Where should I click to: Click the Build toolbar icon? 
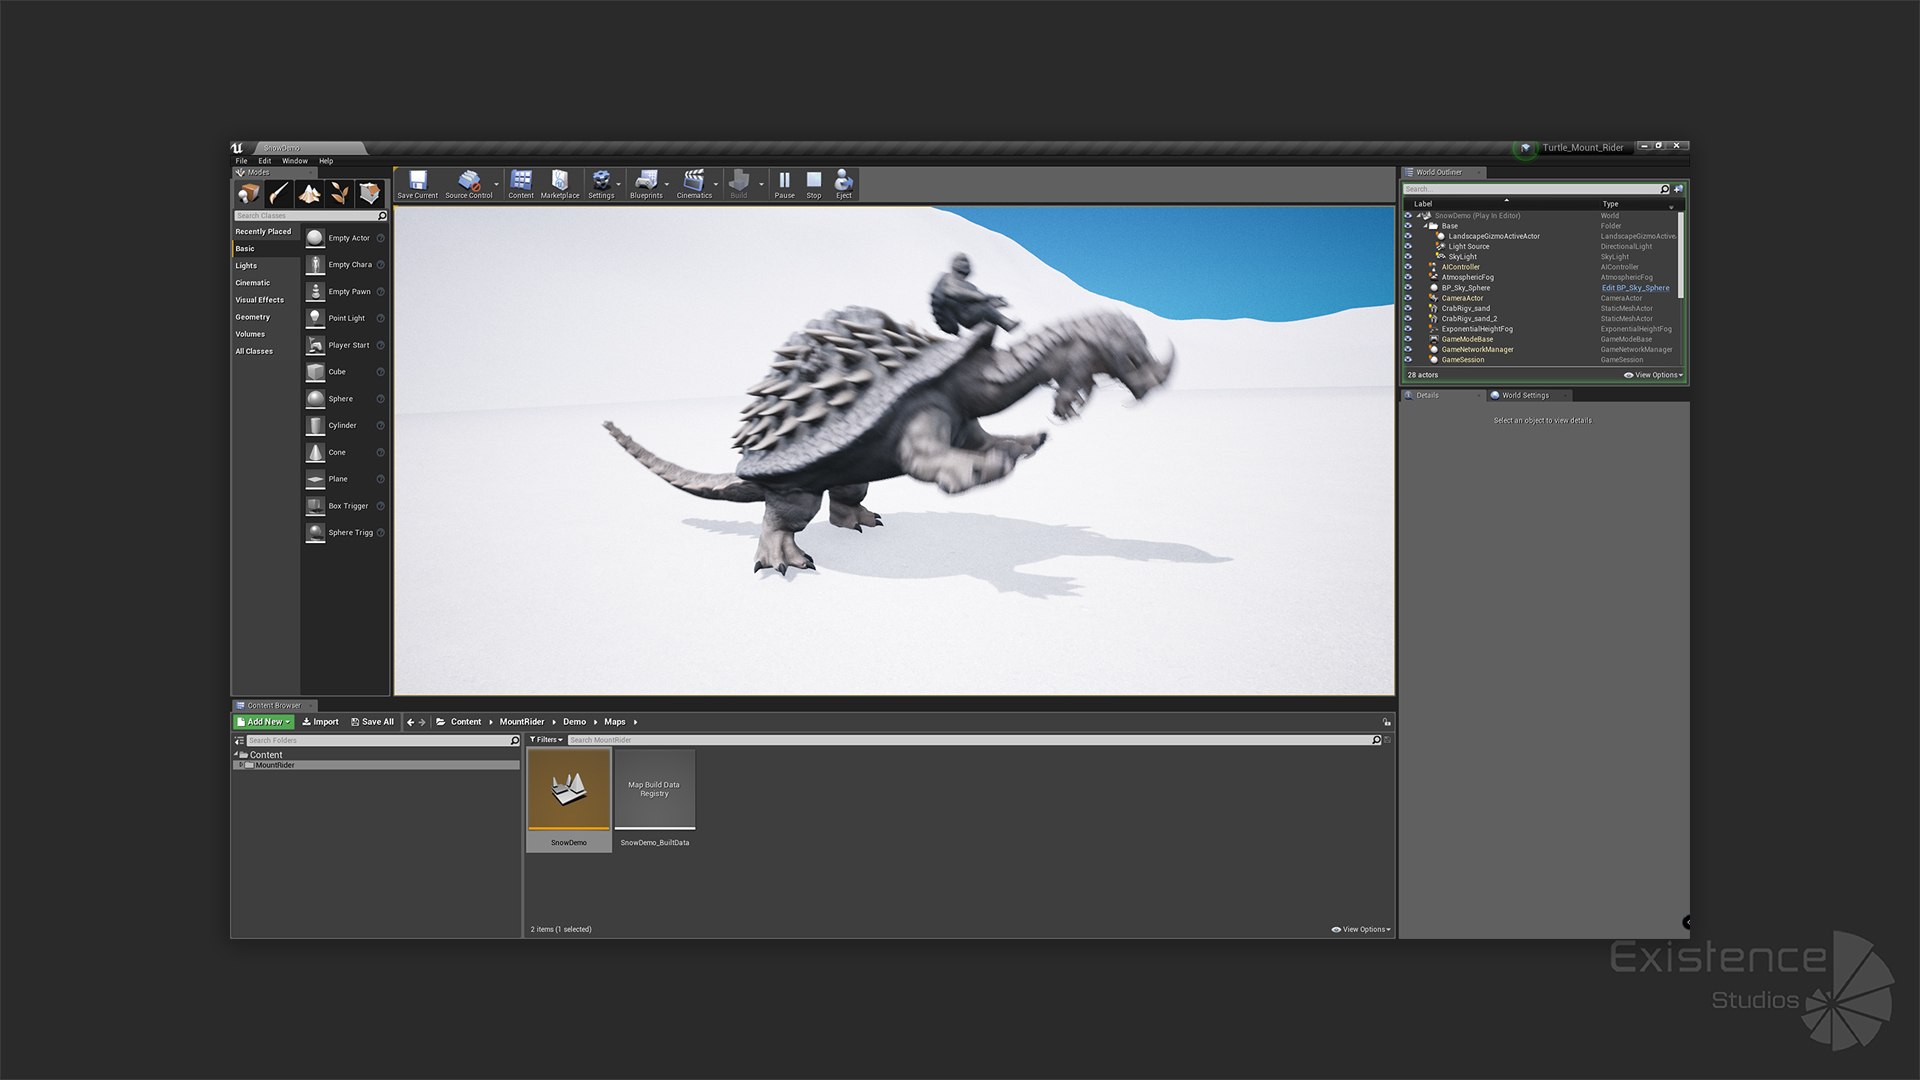[x=739, y=180]
